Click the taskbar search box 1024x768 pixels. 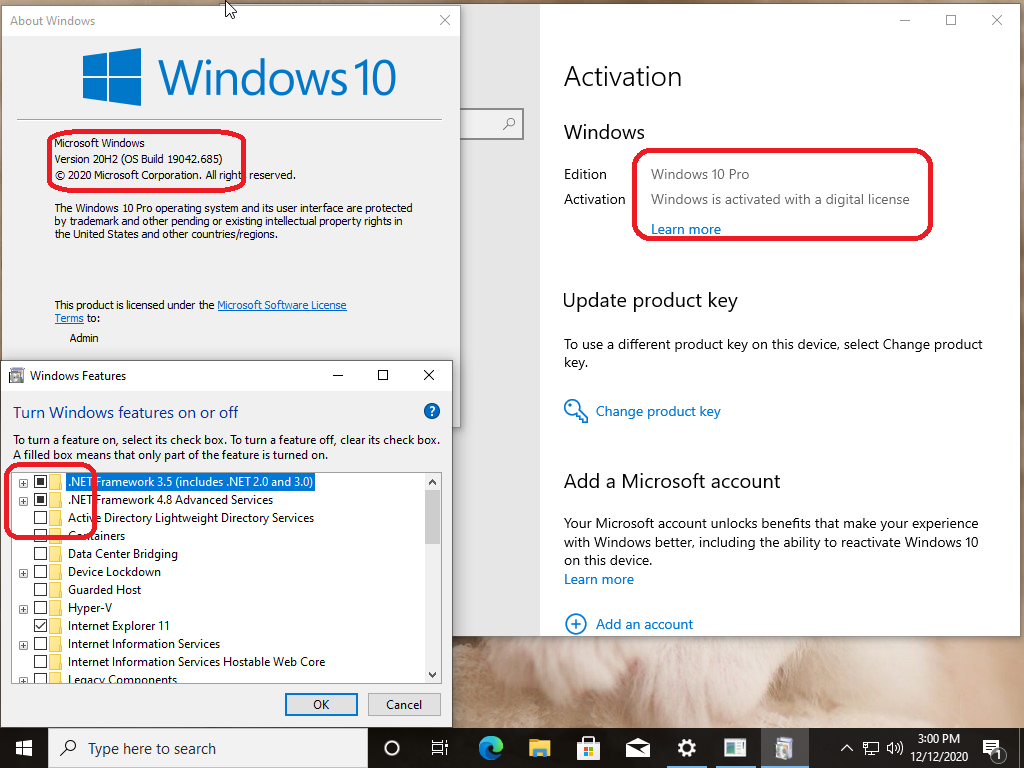pyautogui.click(x=208, y=748)
